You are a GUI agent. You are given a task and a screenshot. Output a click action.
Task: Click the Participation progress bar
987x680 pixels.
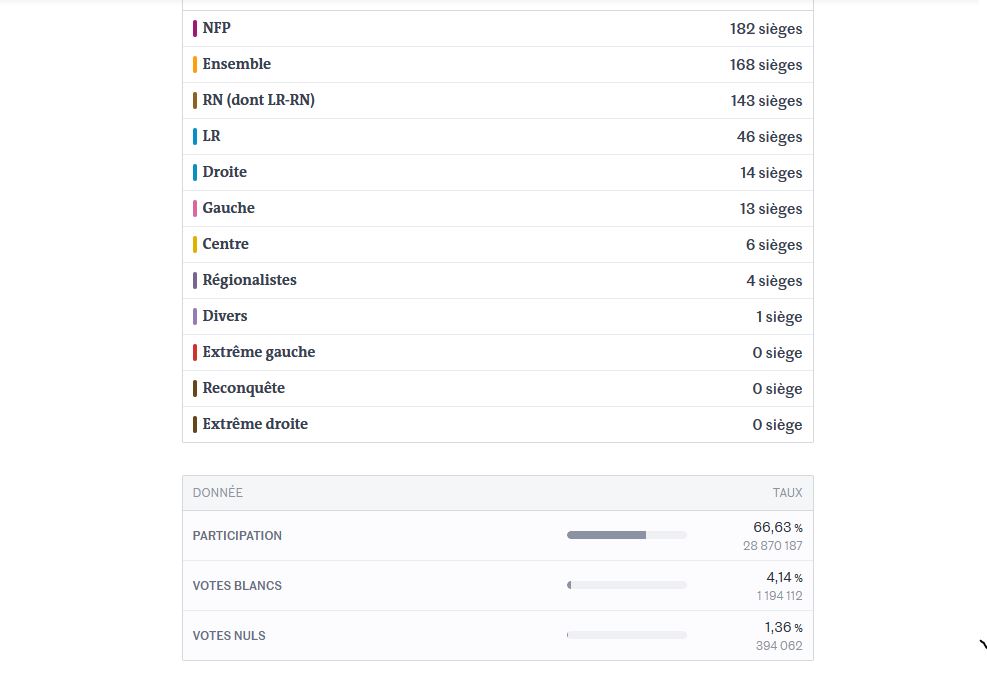tap(626, 535)
